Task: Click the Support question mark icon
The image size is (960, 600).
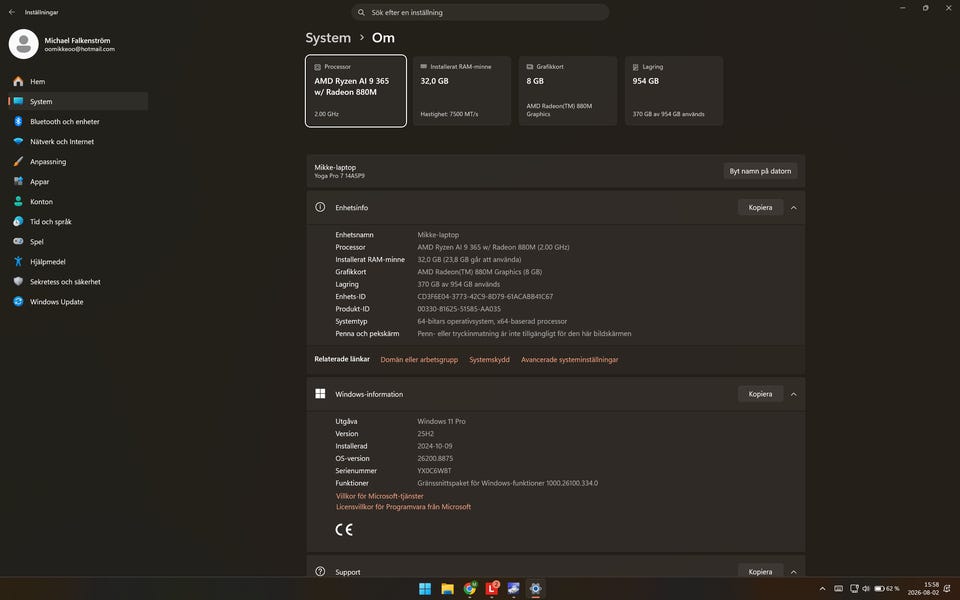Action: [320, 571]
